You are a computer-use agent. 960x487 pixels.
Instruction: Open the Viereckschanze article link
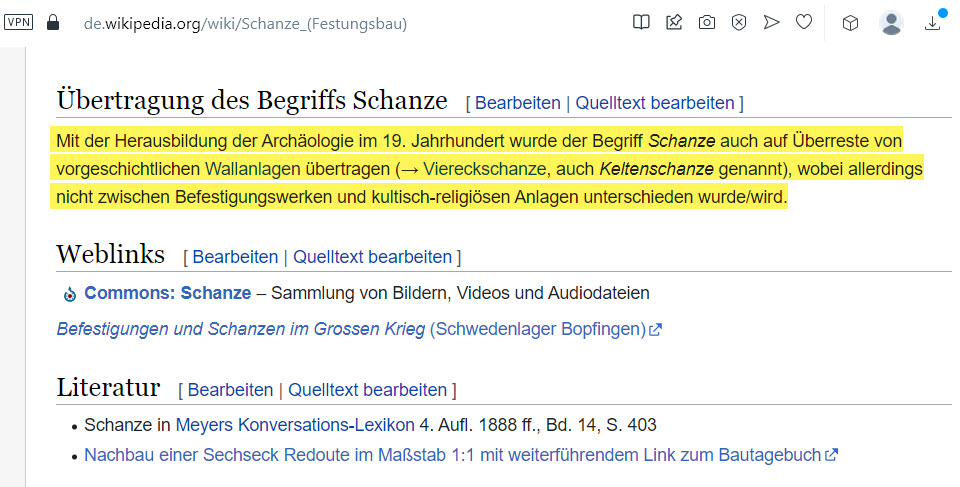[x=477, y=168]
